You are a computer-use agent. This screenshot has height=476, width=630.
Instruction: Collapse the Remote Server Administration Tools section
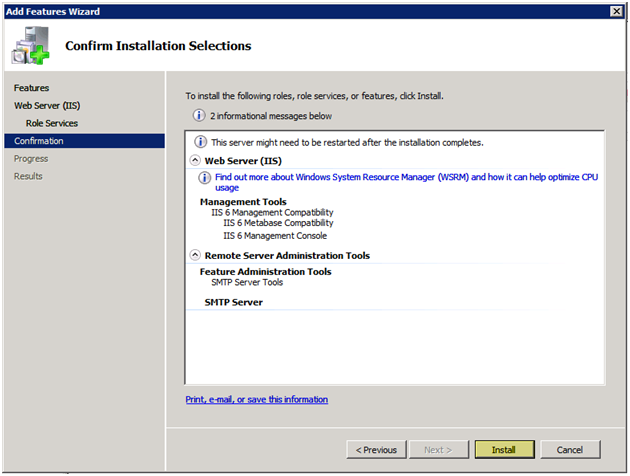point(195,255)
